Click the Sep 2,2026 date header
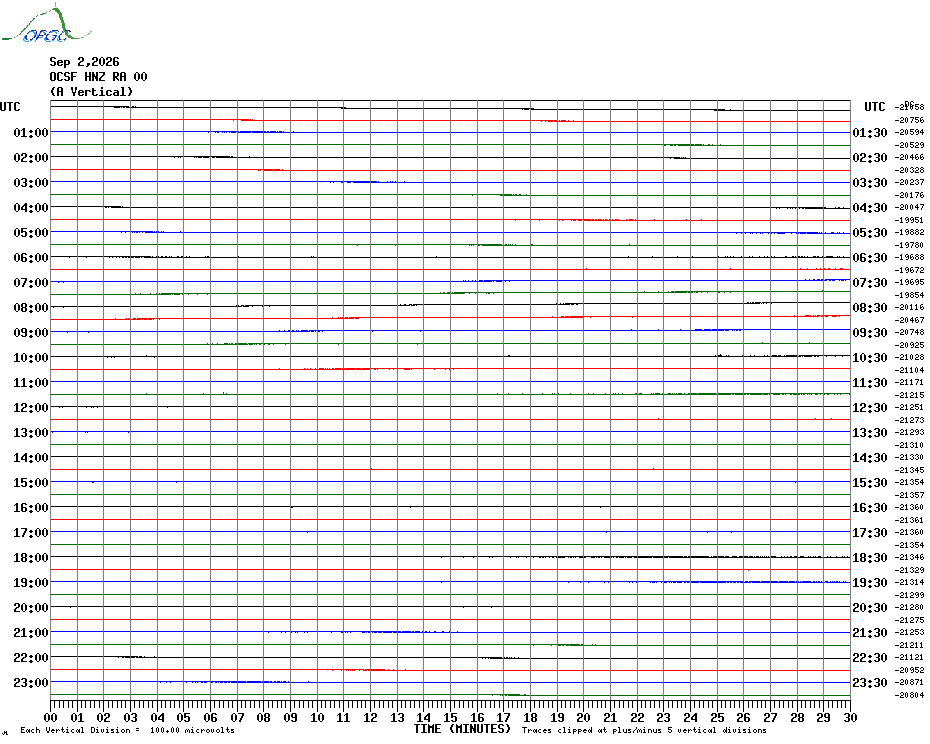This screenshot has width=930, height=744. [84, 62]
